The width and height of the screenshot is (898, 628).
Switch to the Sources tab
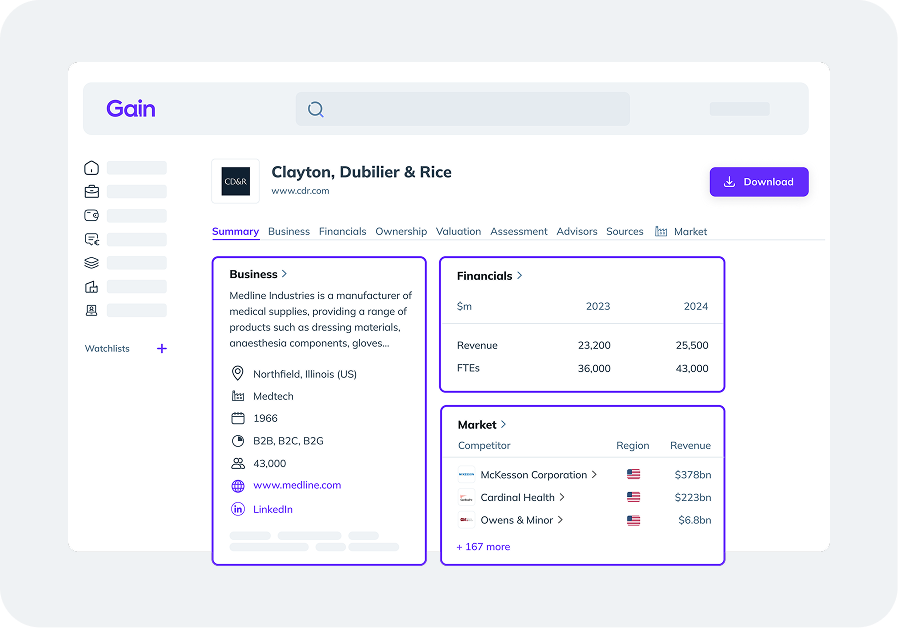[625, 231]
